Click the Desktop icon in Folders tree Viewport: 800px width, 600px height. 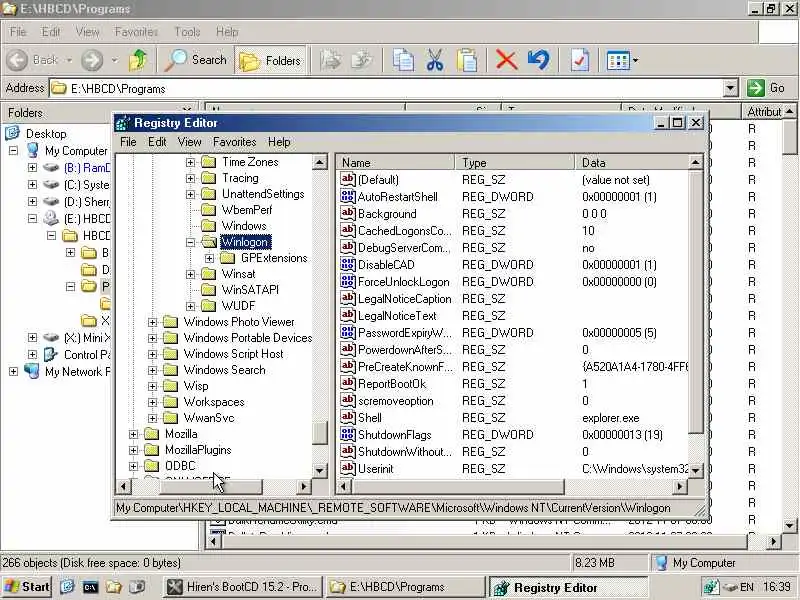(12, 133)
